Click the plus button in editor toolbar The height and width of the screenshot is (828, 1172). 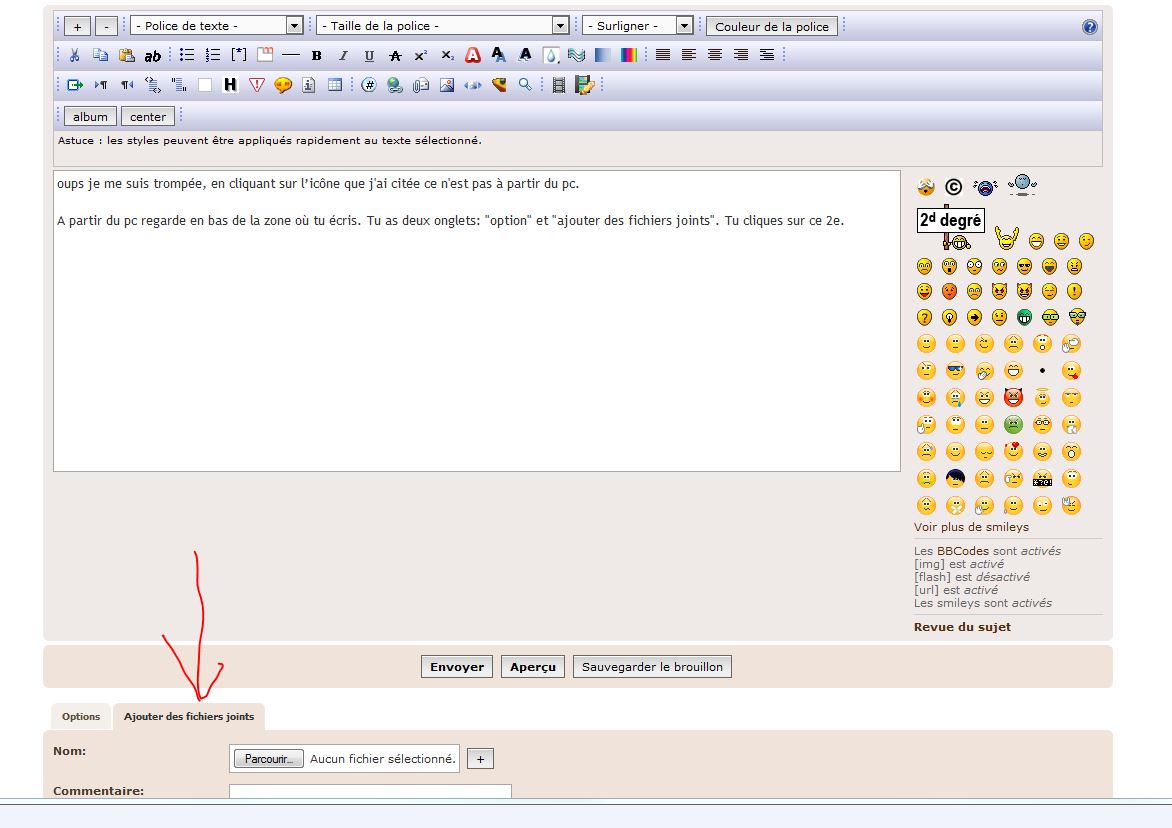pyautogui.click(x=77, y=27)
